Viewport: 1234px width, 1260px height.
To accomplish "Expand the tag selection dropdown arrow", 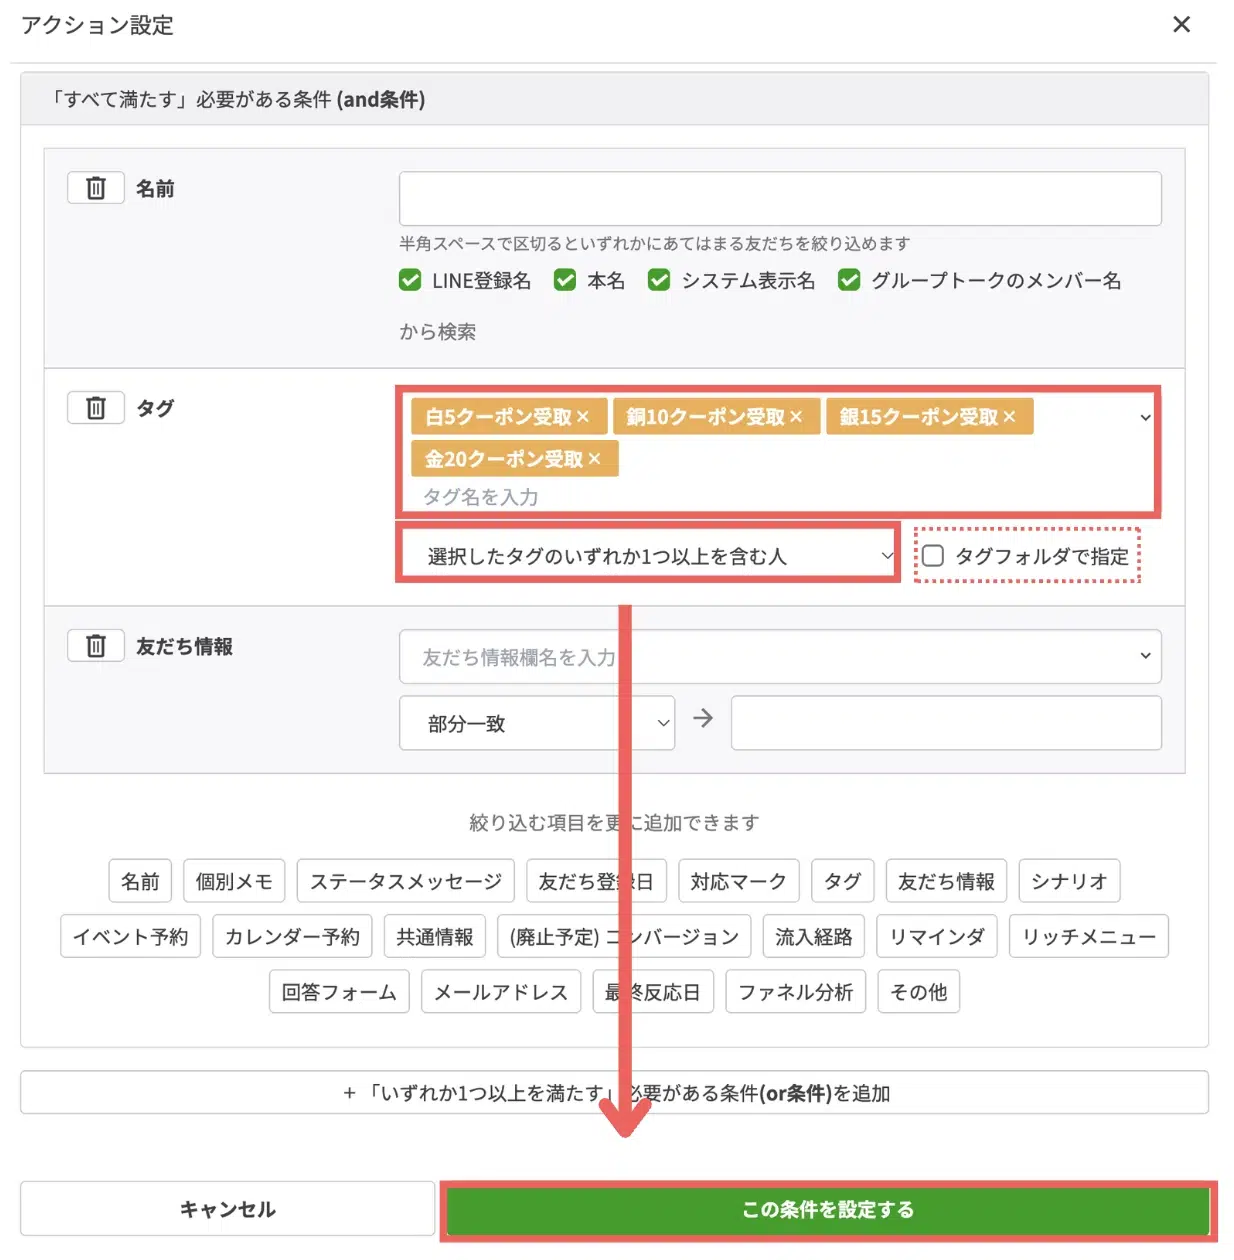I will 1145,418.
